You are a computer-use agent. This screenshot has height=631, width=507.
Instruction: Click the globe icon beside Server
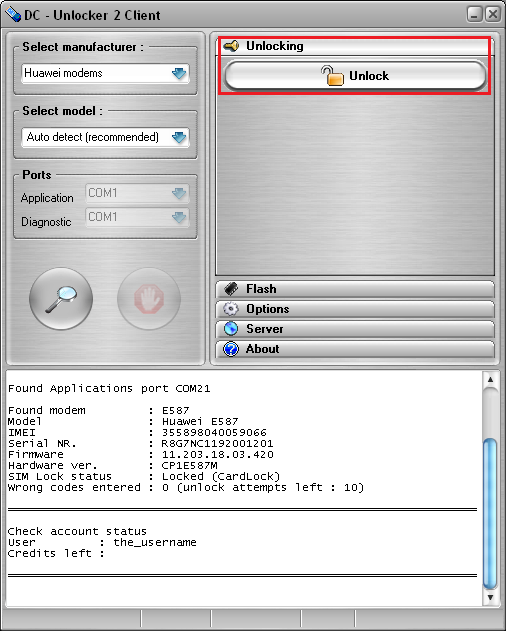(x=231, y=329)
